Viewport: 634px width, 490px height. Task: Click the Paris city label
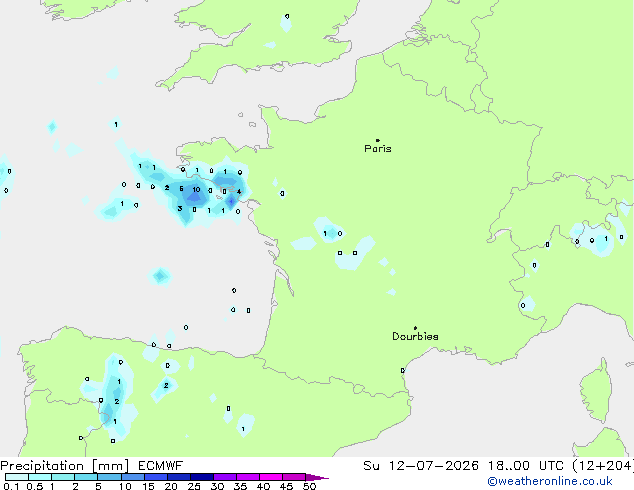coord(378,149)
